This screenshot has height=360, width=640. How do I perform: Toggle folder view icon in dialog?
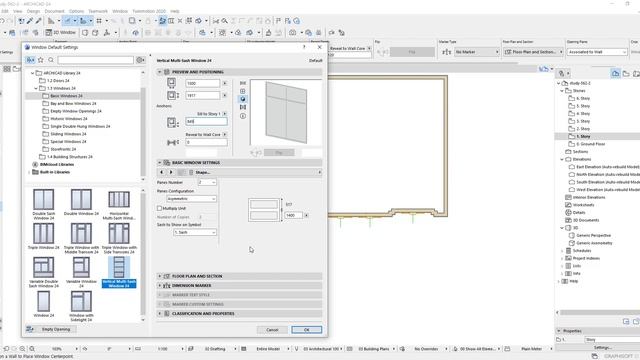click(31, 60)
